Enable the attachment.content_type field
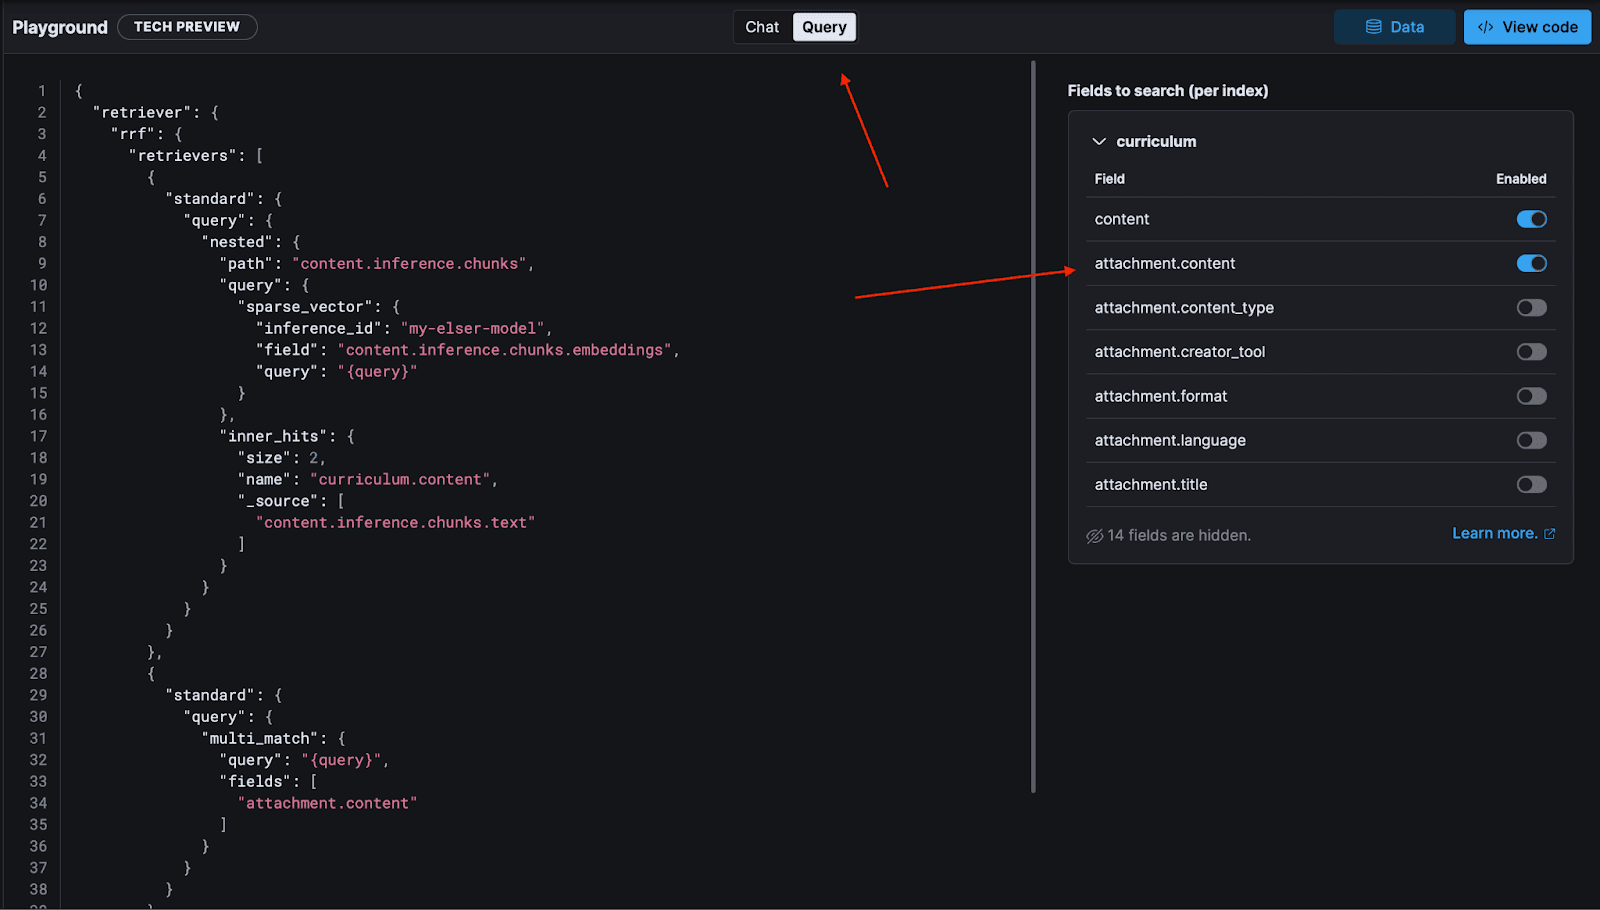The width and height of the screenshot is (1600, 910). (1531, 307)
